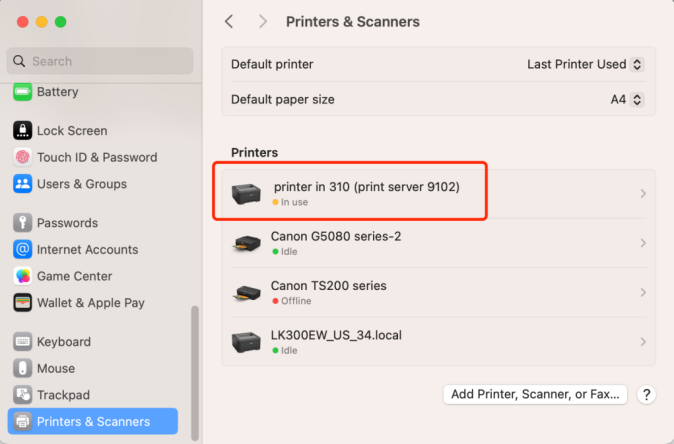Select Trackpad in the sidebar
This screenshot has height=444, width=674.
pos(62,395)
